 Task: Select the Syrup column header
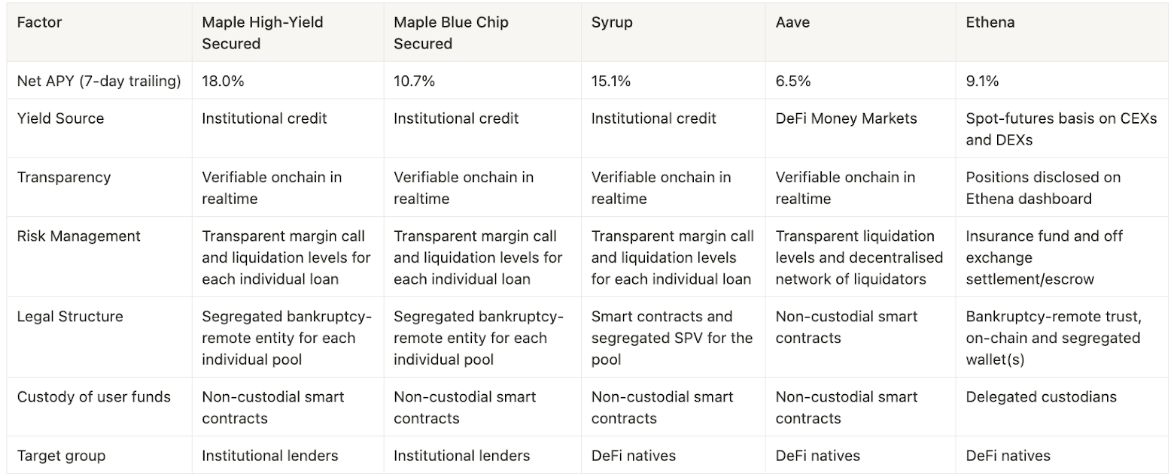[611, 22]
